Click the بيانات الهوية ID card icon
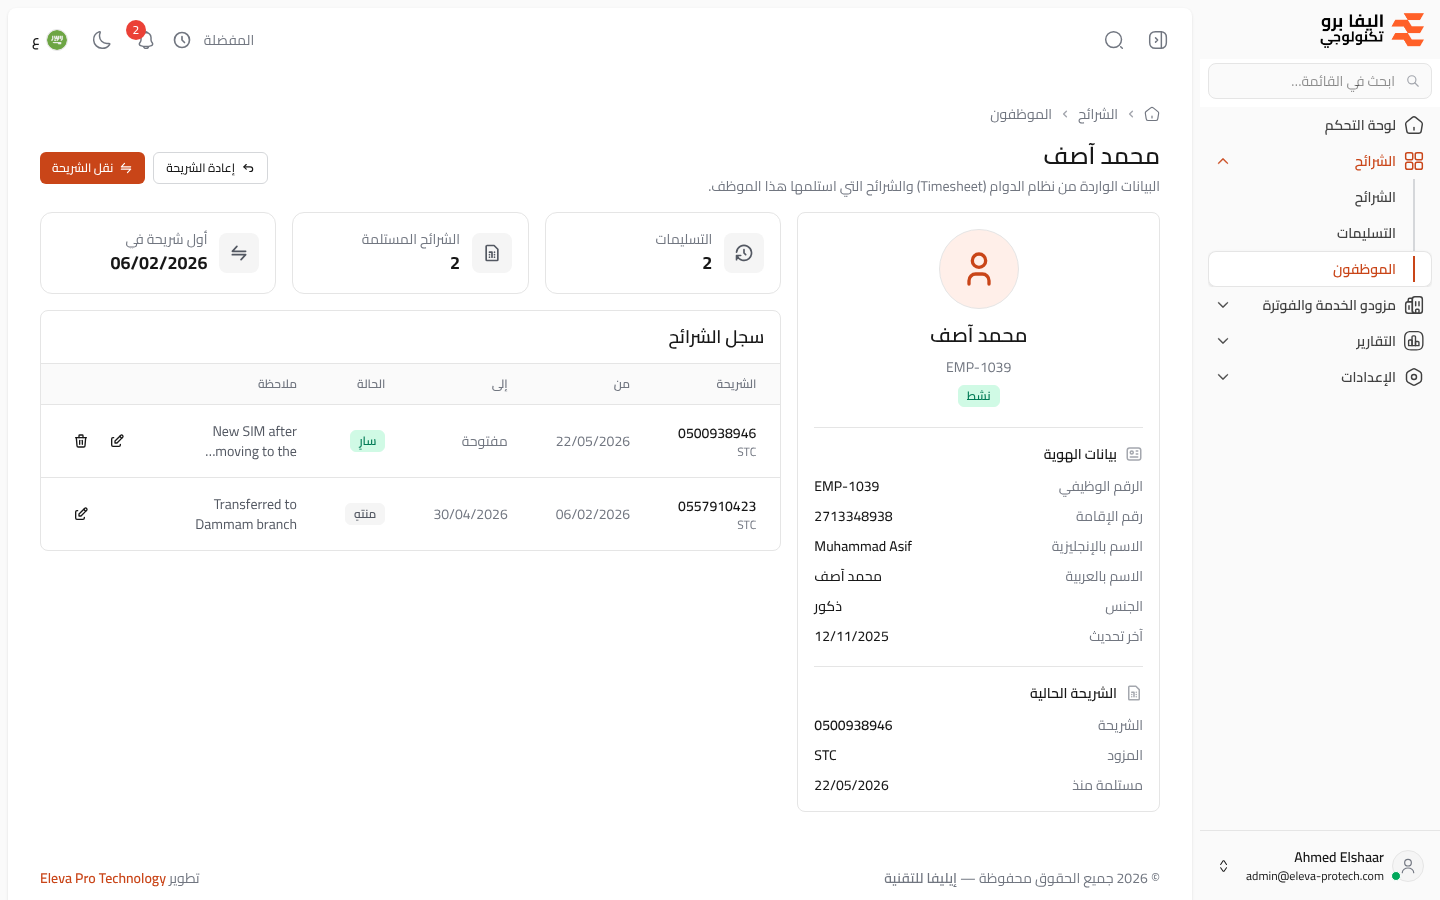This screenshot has width=1440, height=900. (1134, 454)
